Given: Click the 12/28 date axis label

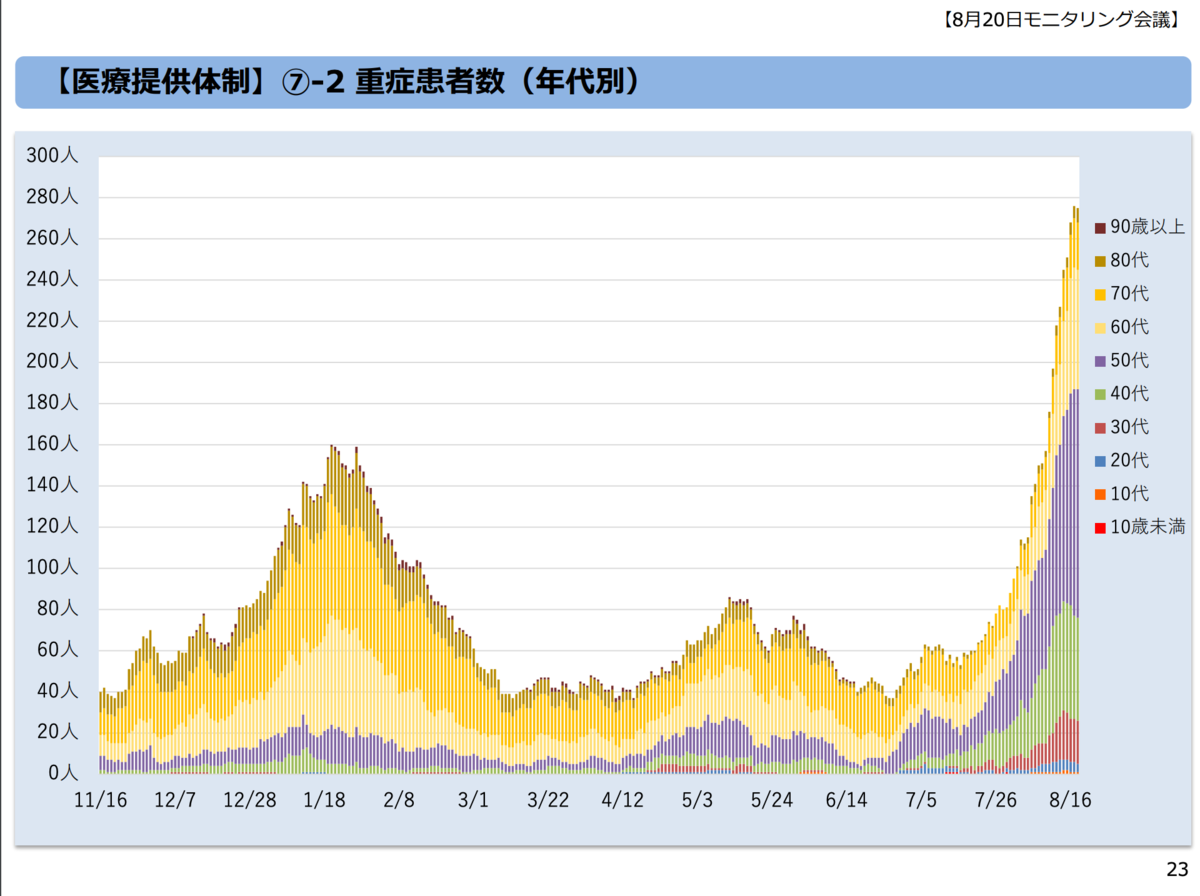Looking at the screenshot, I should (250, 801).
